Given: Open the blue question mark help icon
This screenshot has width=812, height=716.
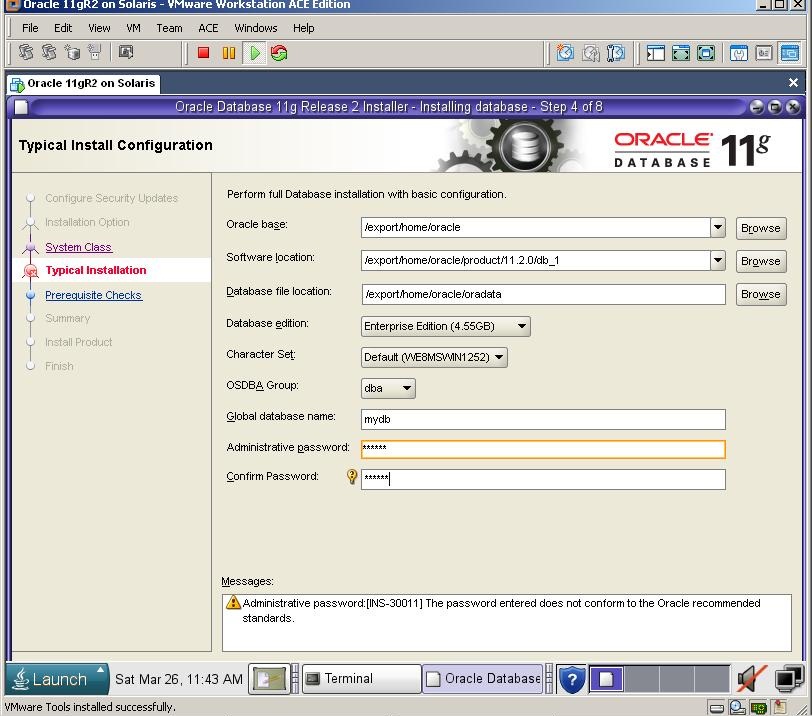Looking at the screenshot, I should [571, 679].
